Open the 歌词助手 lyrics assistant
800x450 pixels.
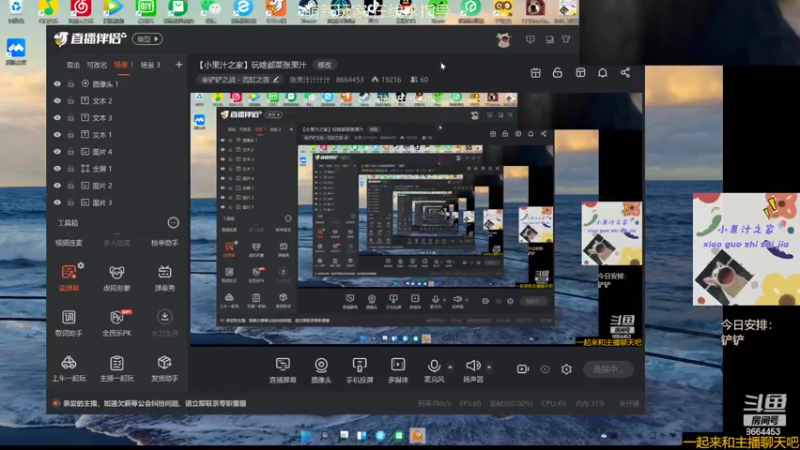pos(68,323)
